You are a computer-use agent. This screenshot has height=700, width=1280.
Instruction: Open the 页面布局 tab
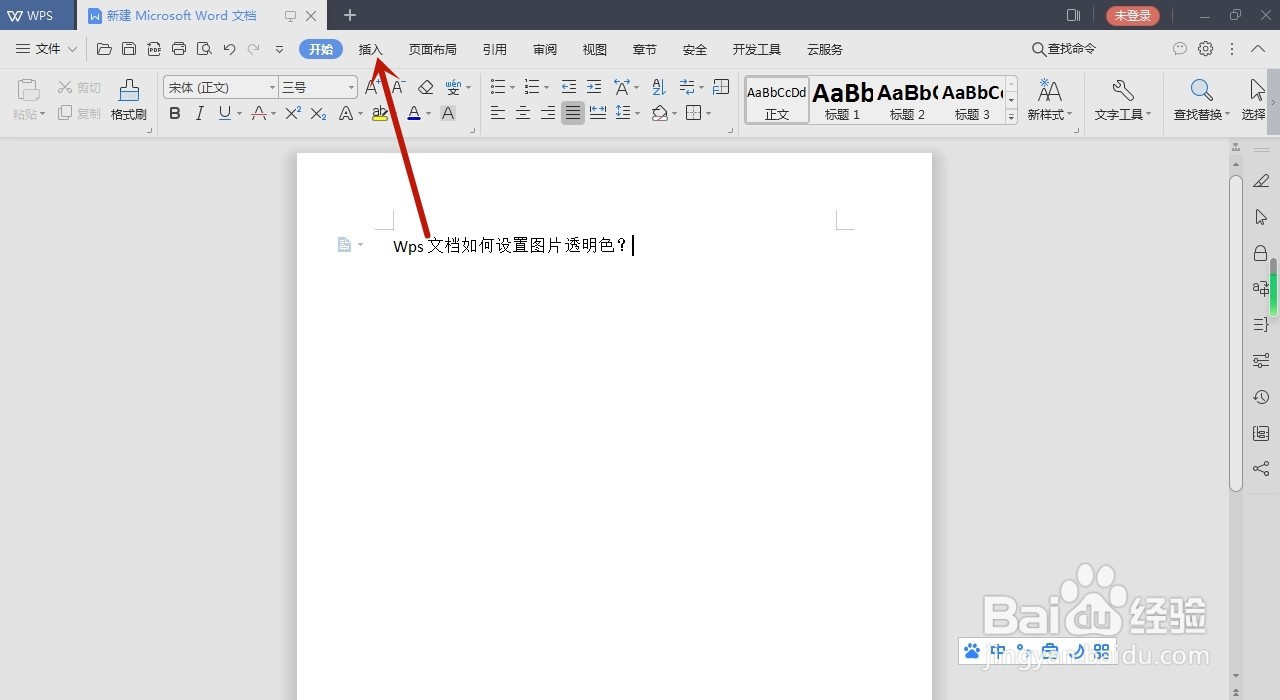[433, 49]
